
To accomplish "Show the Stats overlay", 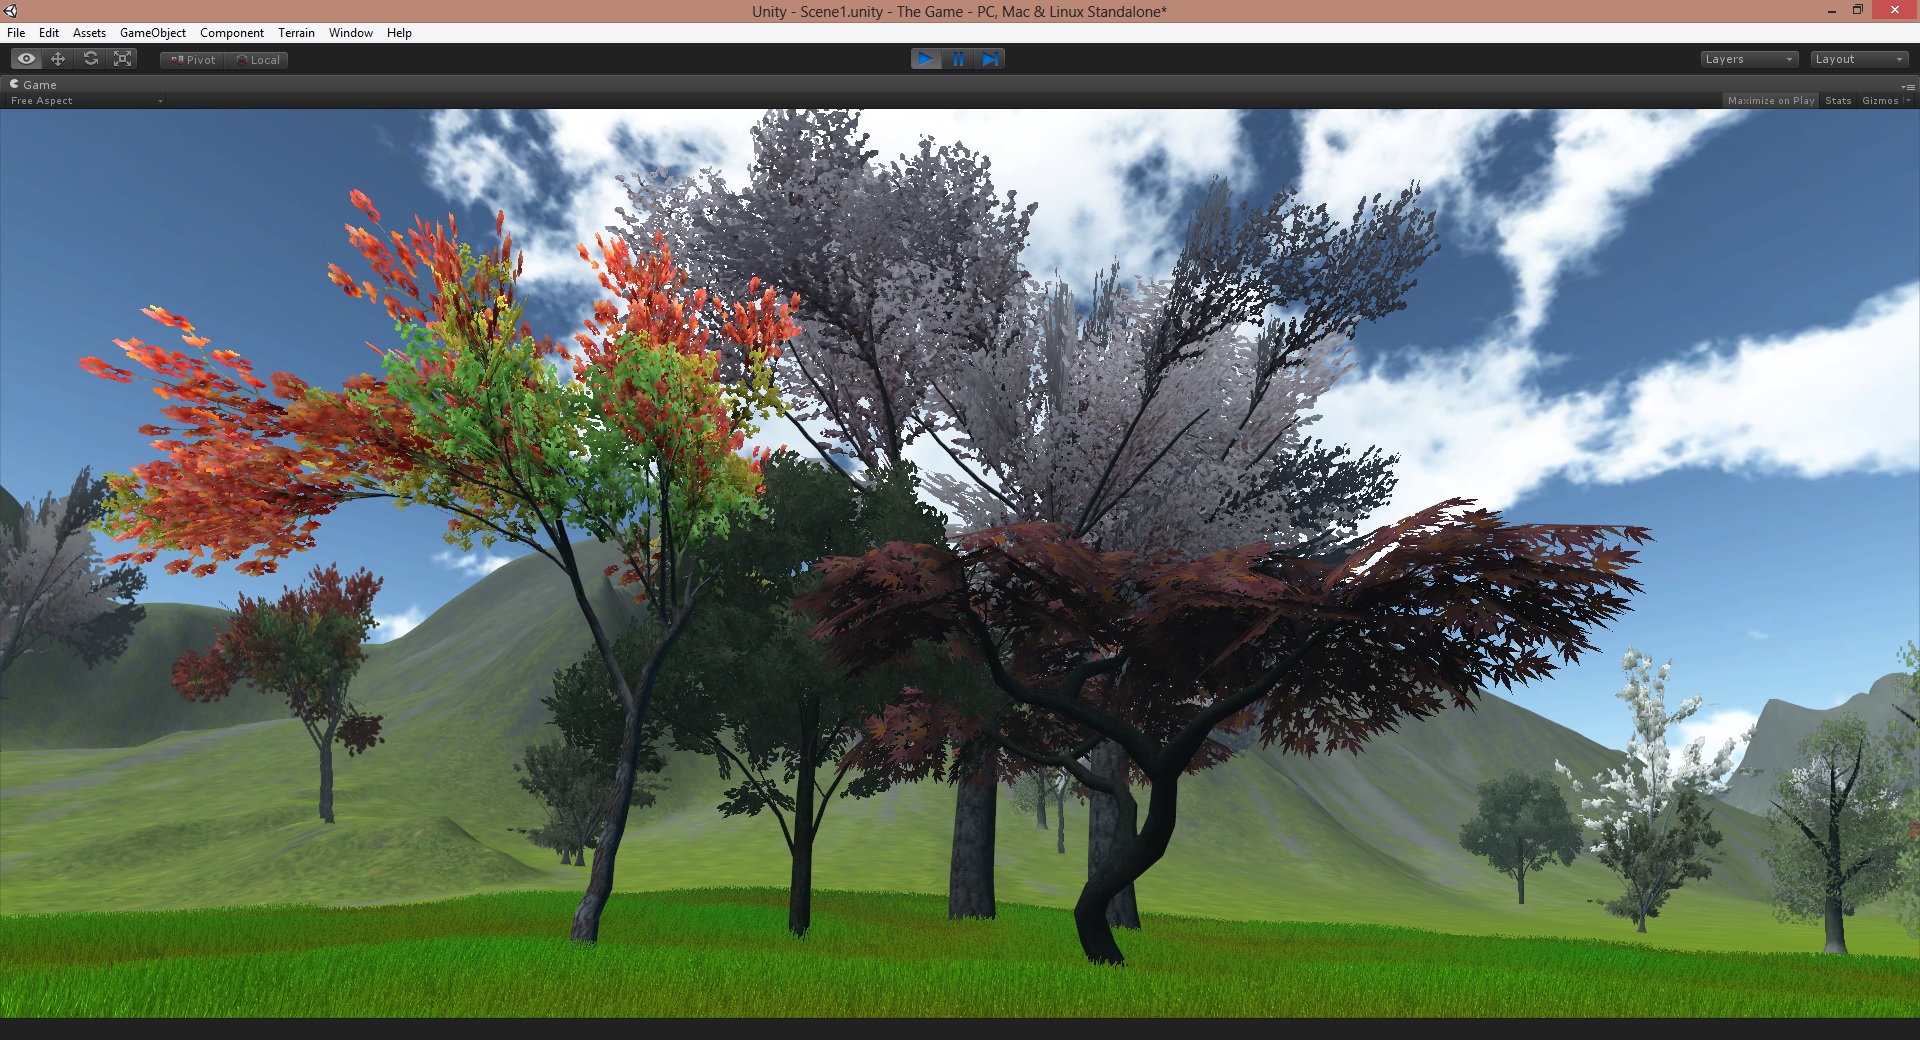I will click(x=1838, y=100).
